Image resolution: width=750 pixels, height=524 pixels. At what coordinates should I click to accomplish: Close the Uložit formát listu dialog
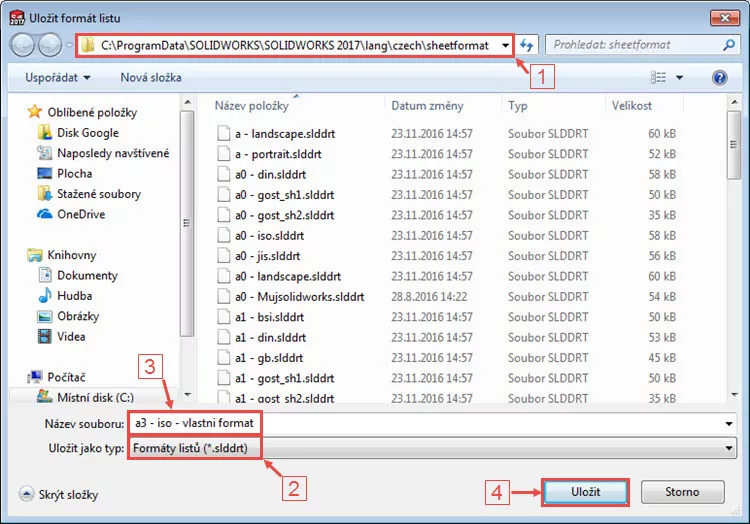(725, 18)
